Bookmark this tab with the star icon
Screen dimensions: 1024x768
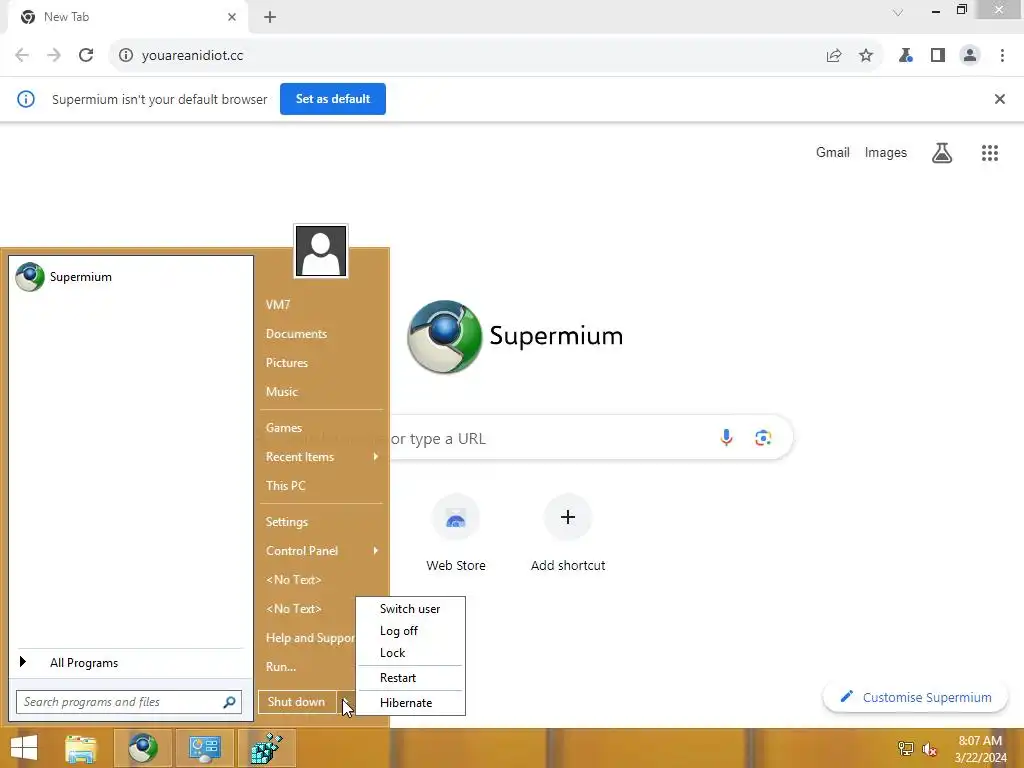[866, 56]
